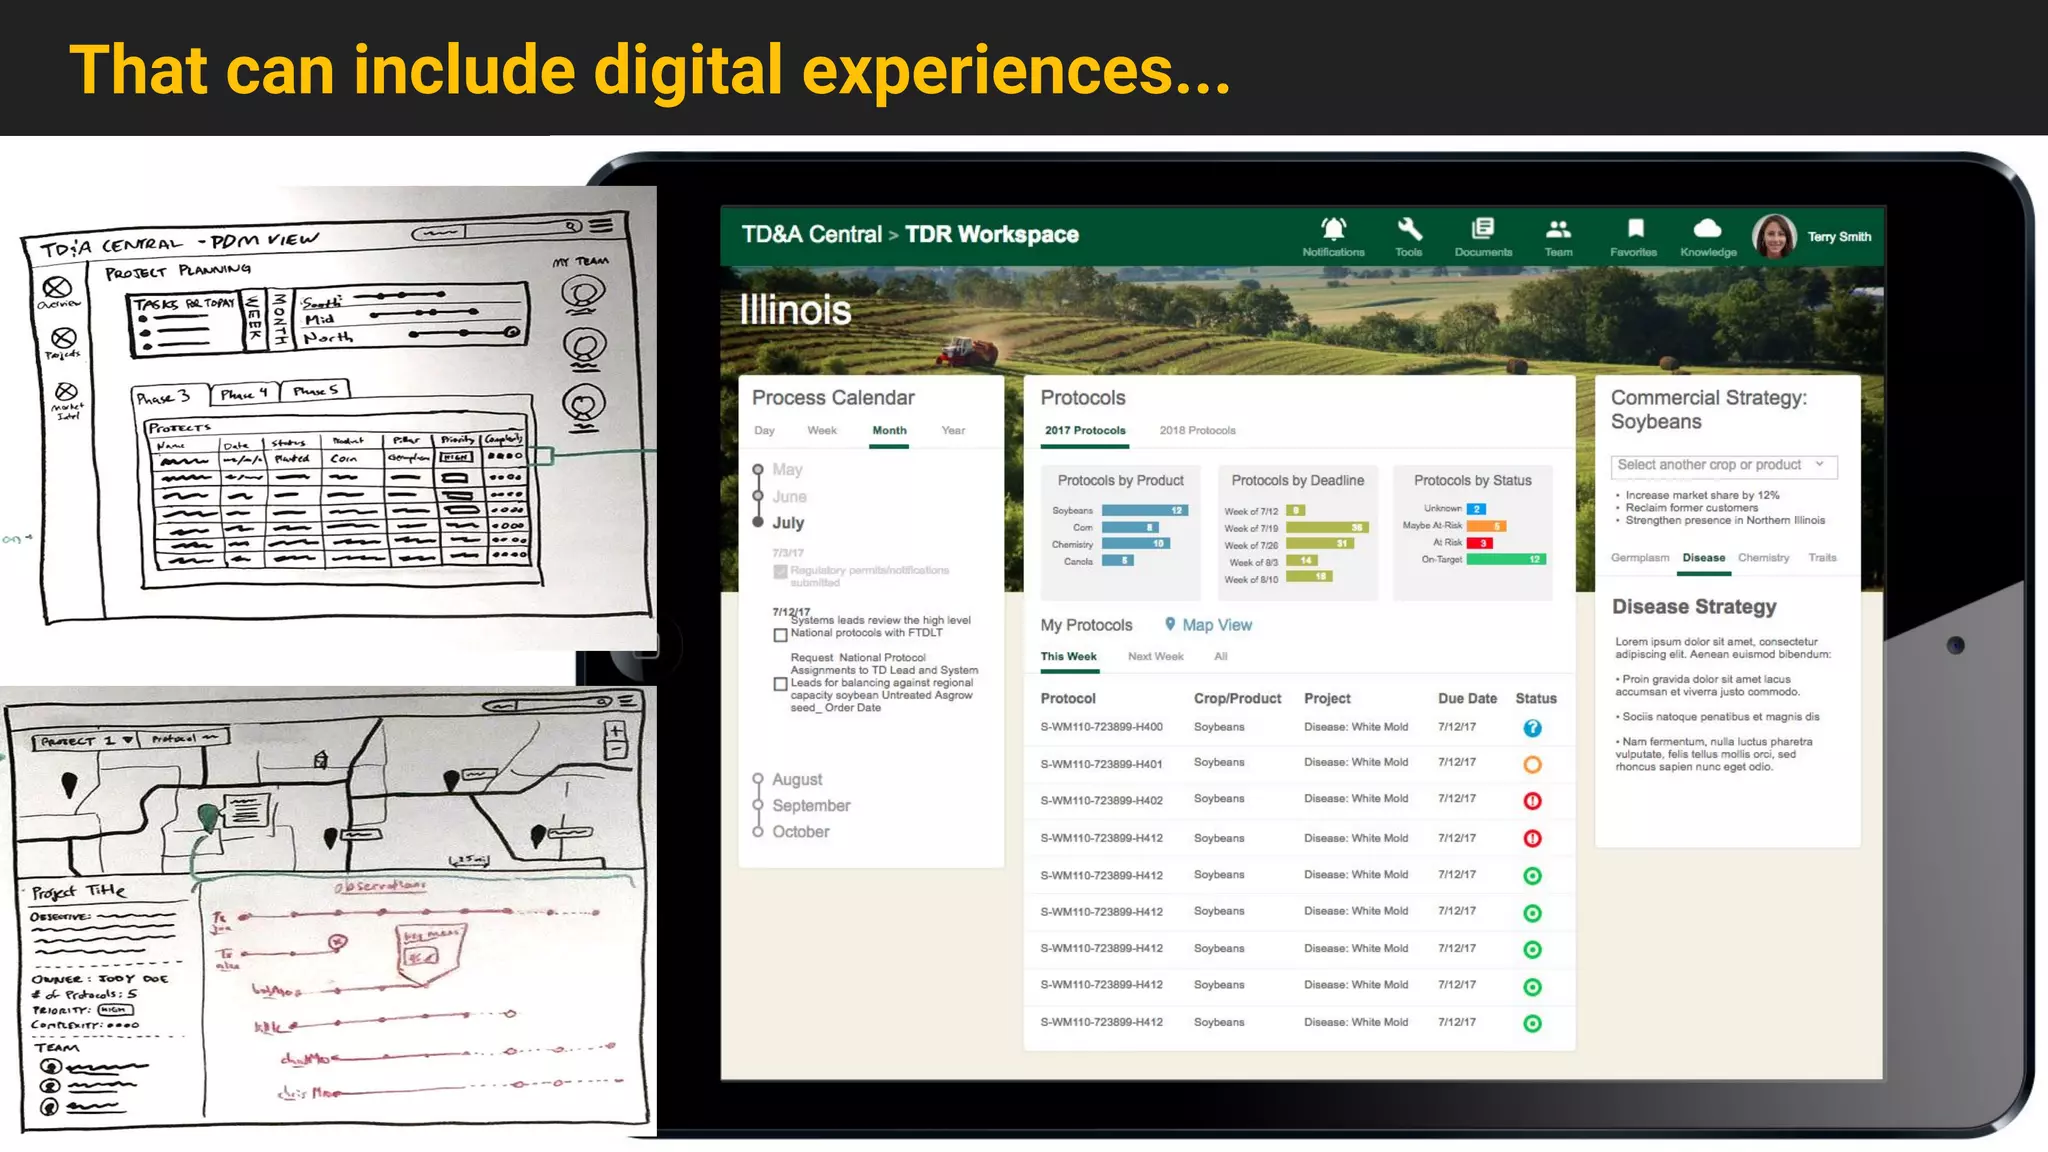Open the Chemistry strategy tab

click(1763, 558)
